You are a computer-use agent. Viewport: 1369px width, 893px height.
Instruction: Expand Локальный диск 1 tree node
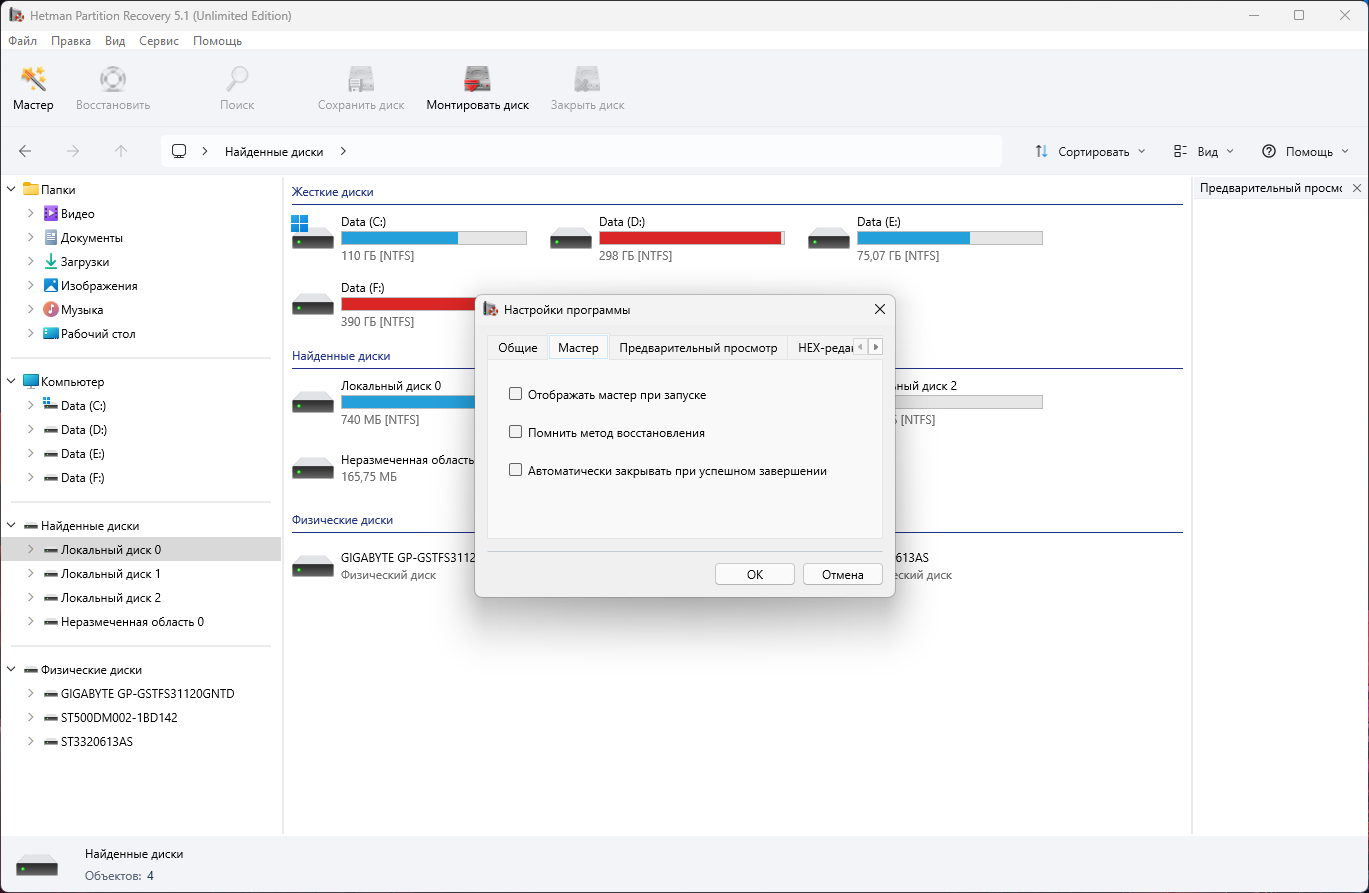coord(31,573)
